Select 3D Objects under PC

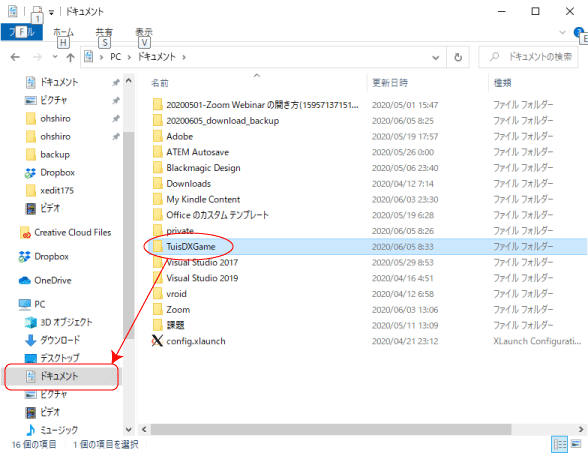pos(59,322)
